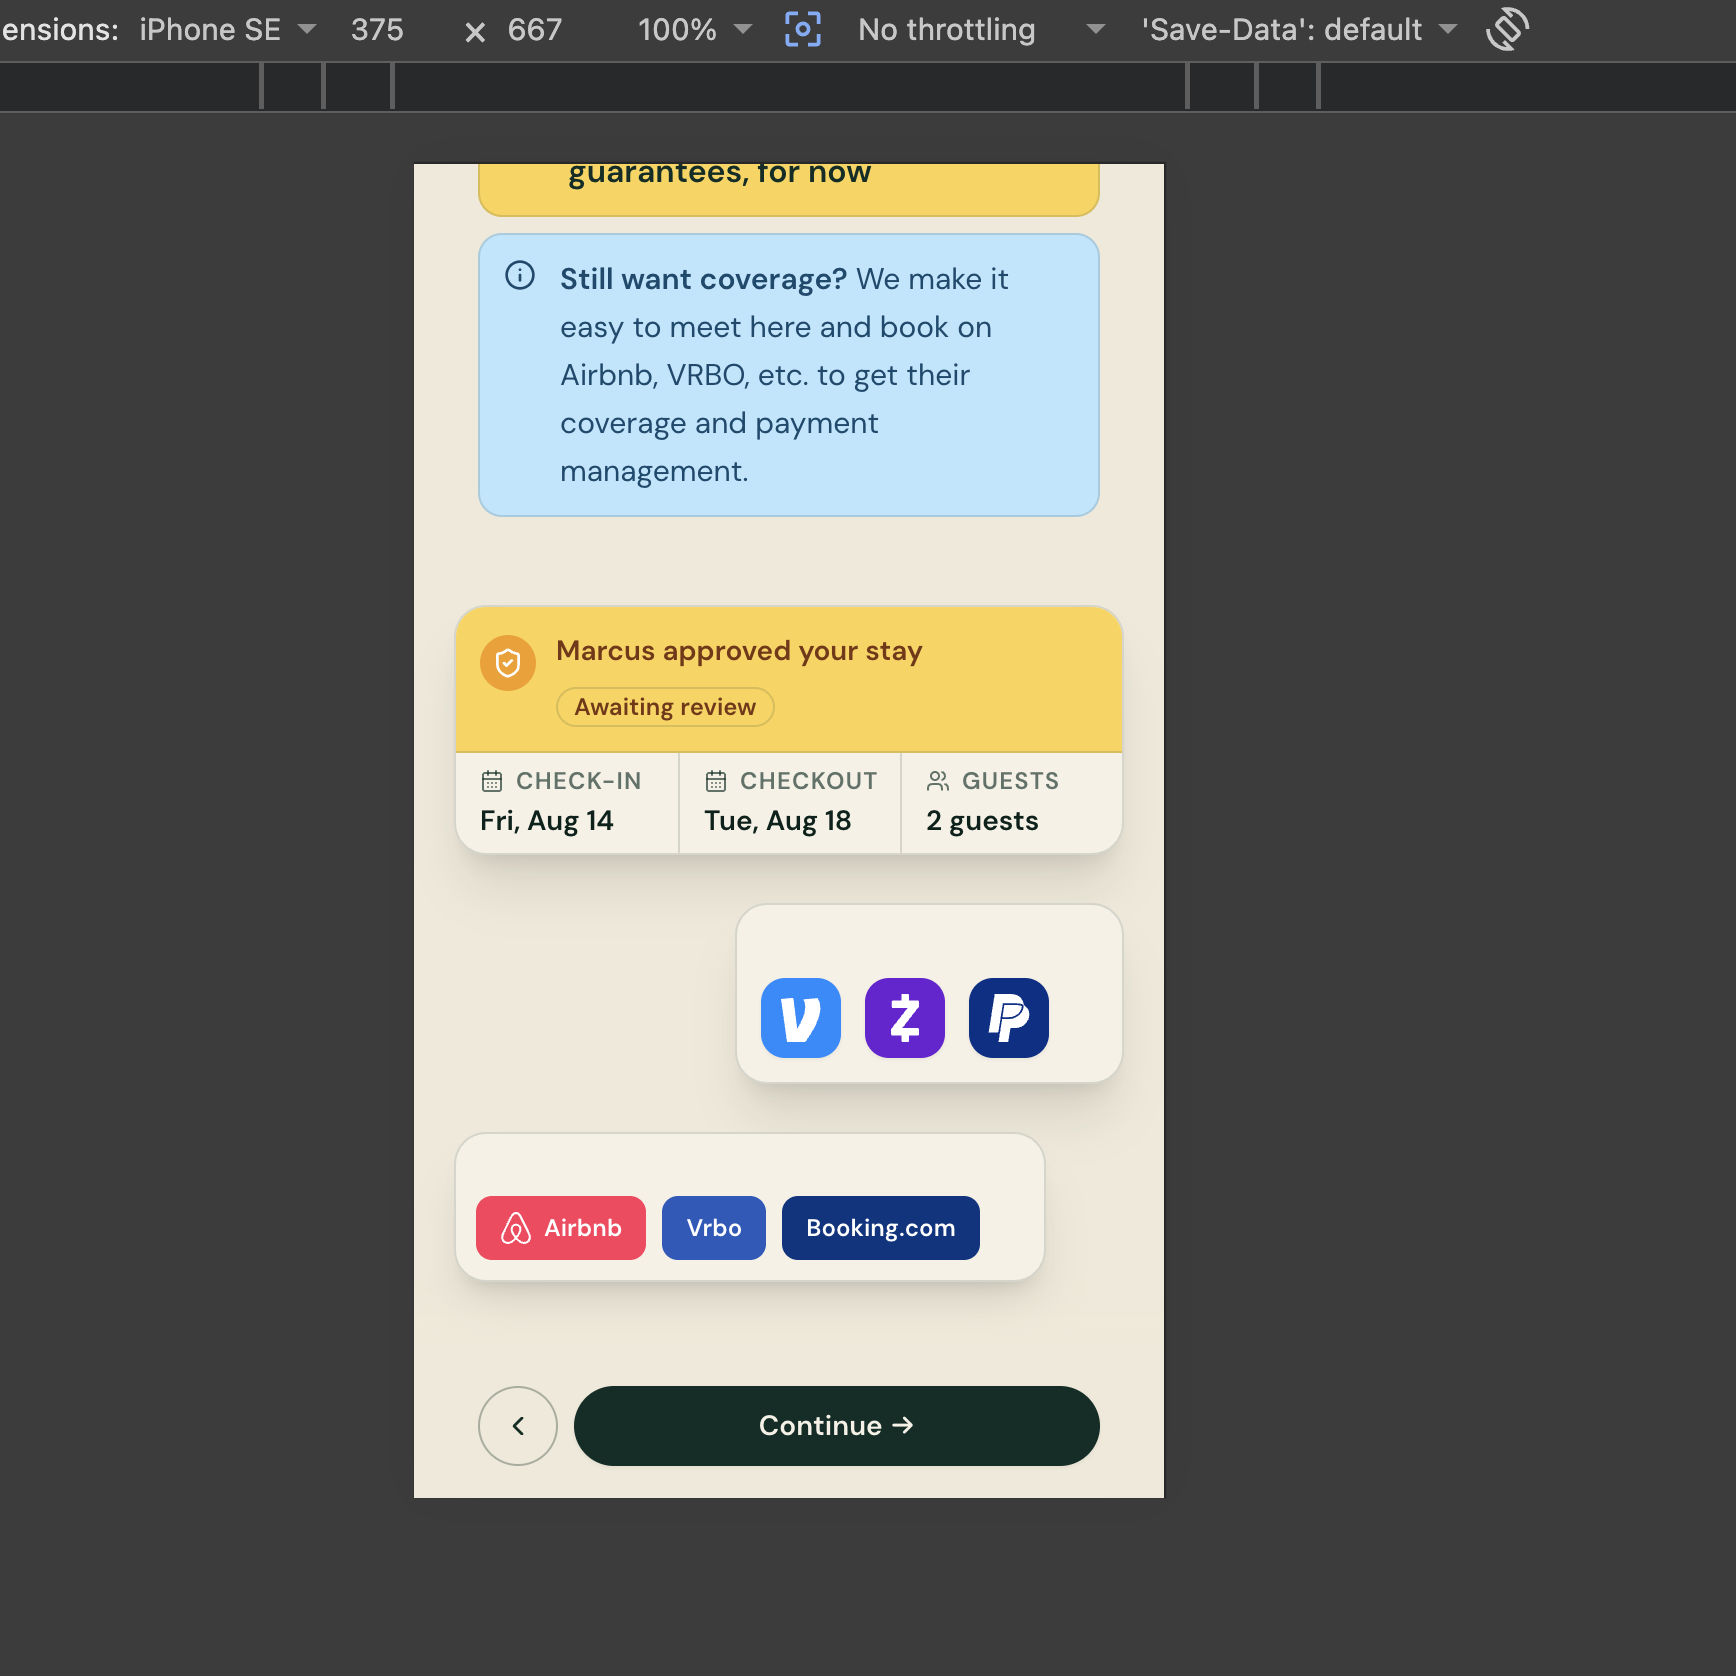Click the 'Fri, Aug 14' check-in date
This screenshot has height=1676, width=1736.
547,821
